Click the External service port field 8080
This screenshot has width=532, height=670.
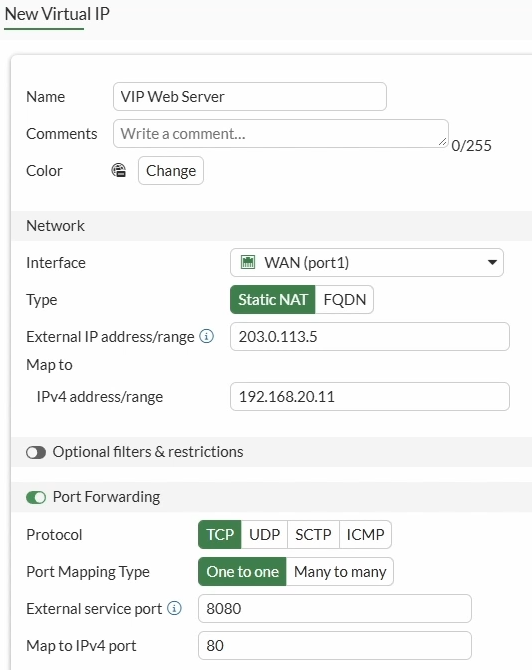[x=335, y=608]
